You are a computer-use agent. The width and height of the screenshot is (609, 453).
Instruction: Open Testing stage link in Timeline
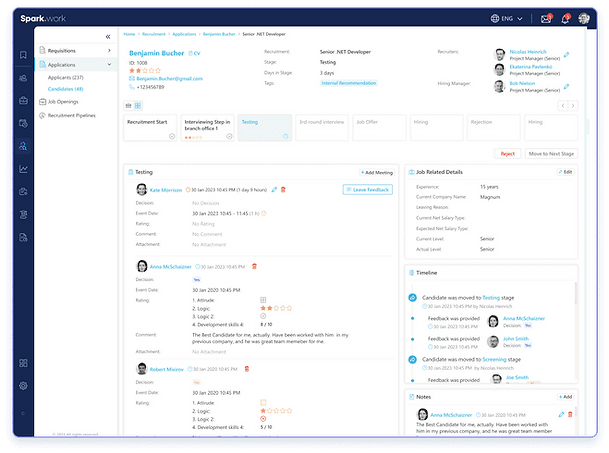[x=491, y=298]
